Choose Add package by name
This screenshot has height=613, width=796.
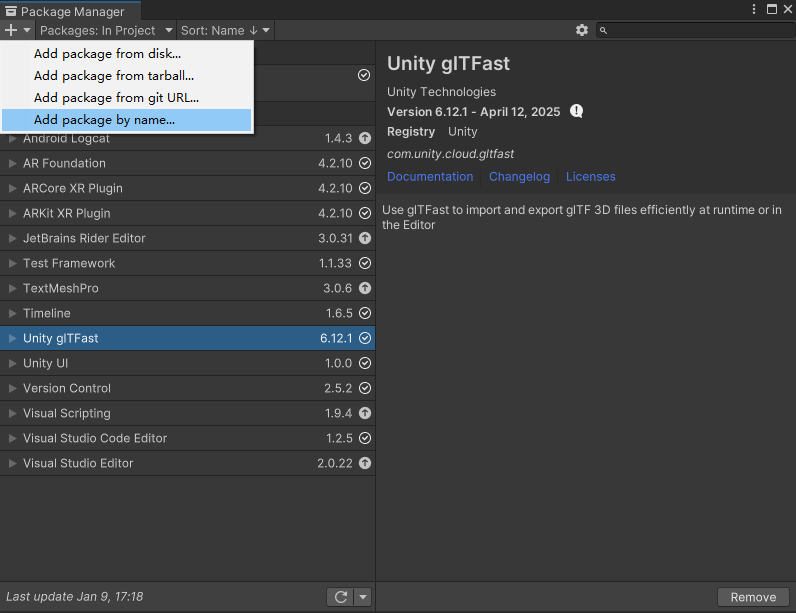click(126, 120)
